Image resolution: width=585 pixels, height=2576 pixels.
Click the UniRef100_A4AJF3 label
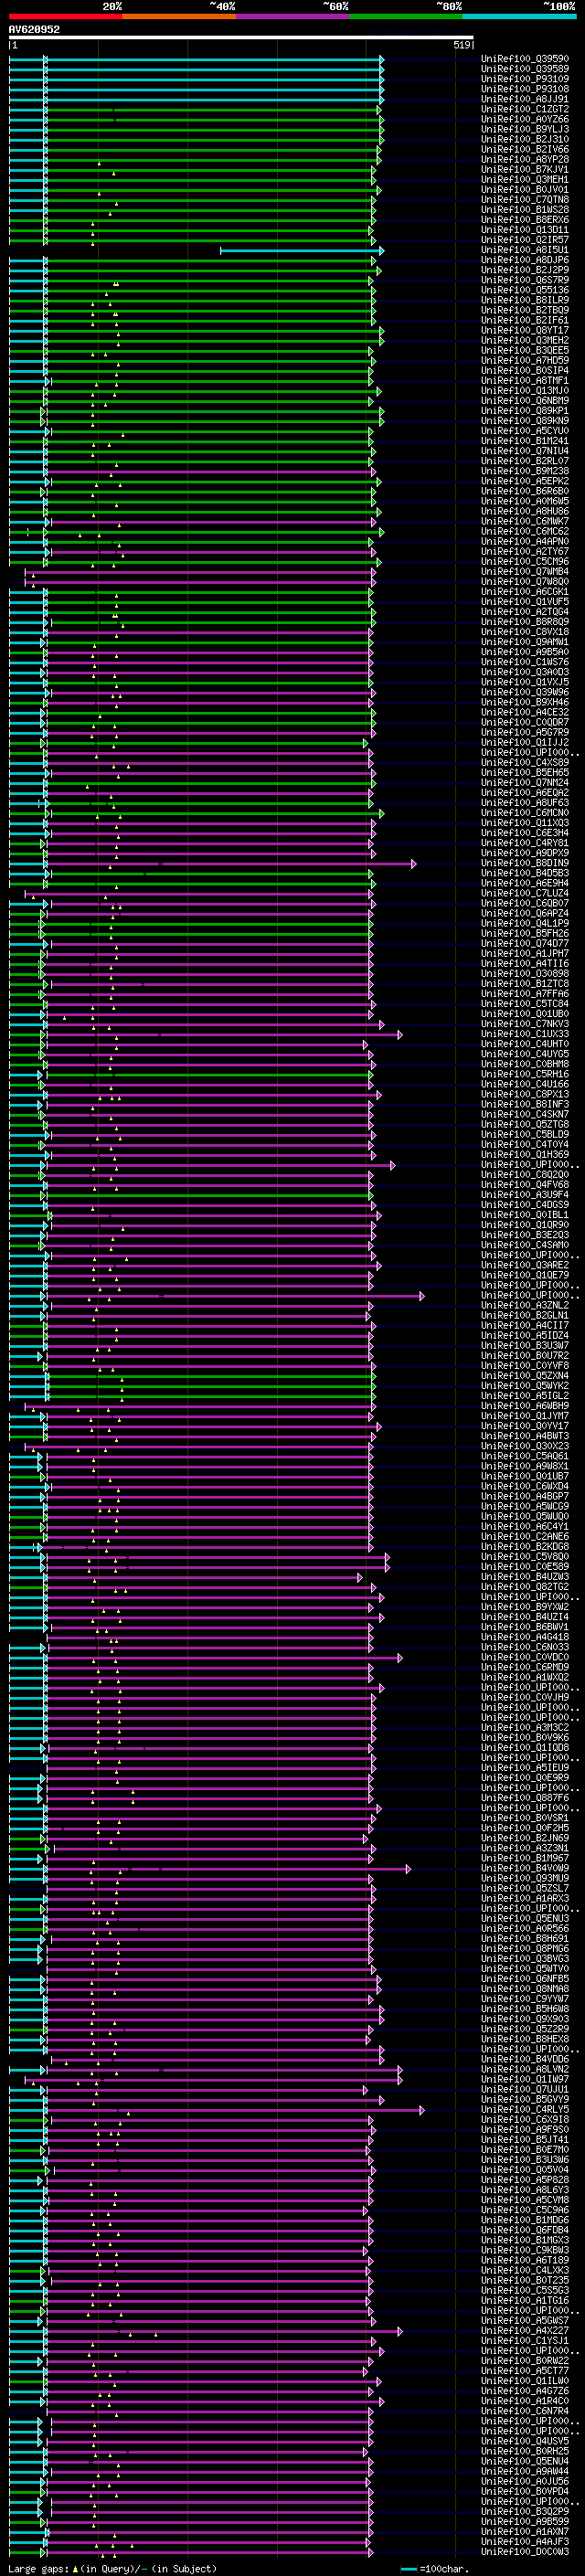(x=525, y=2540)
